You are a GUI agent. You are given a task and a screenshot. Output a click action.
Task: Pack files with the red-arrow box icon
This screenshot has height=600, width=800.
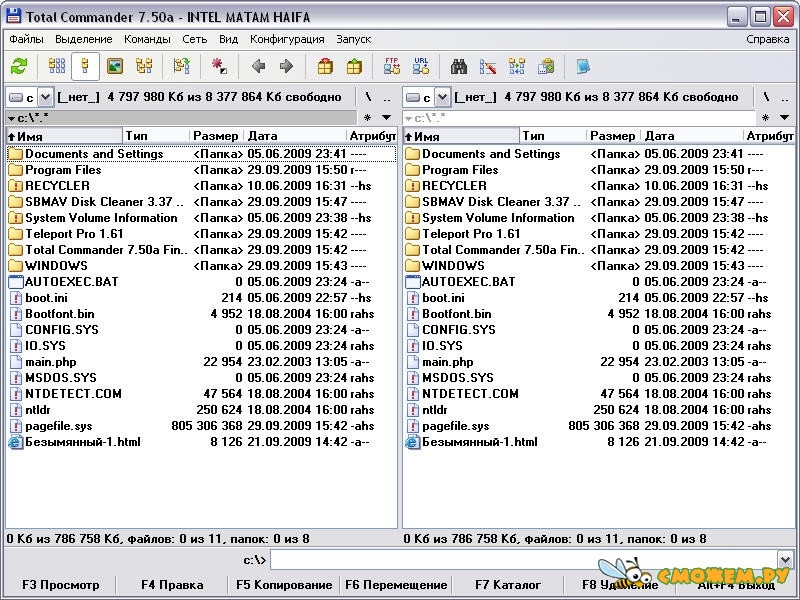[325, 66]
